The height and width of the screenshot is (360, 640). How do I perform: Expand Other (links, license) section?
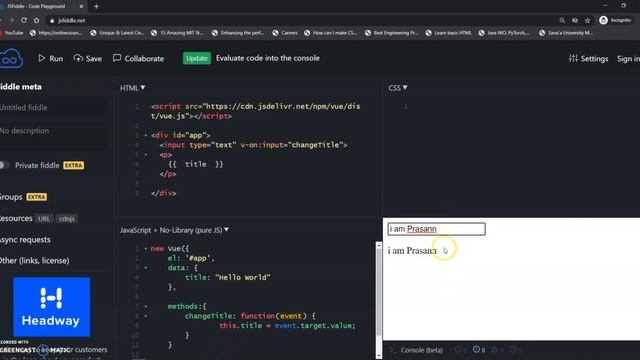(35, 261)
